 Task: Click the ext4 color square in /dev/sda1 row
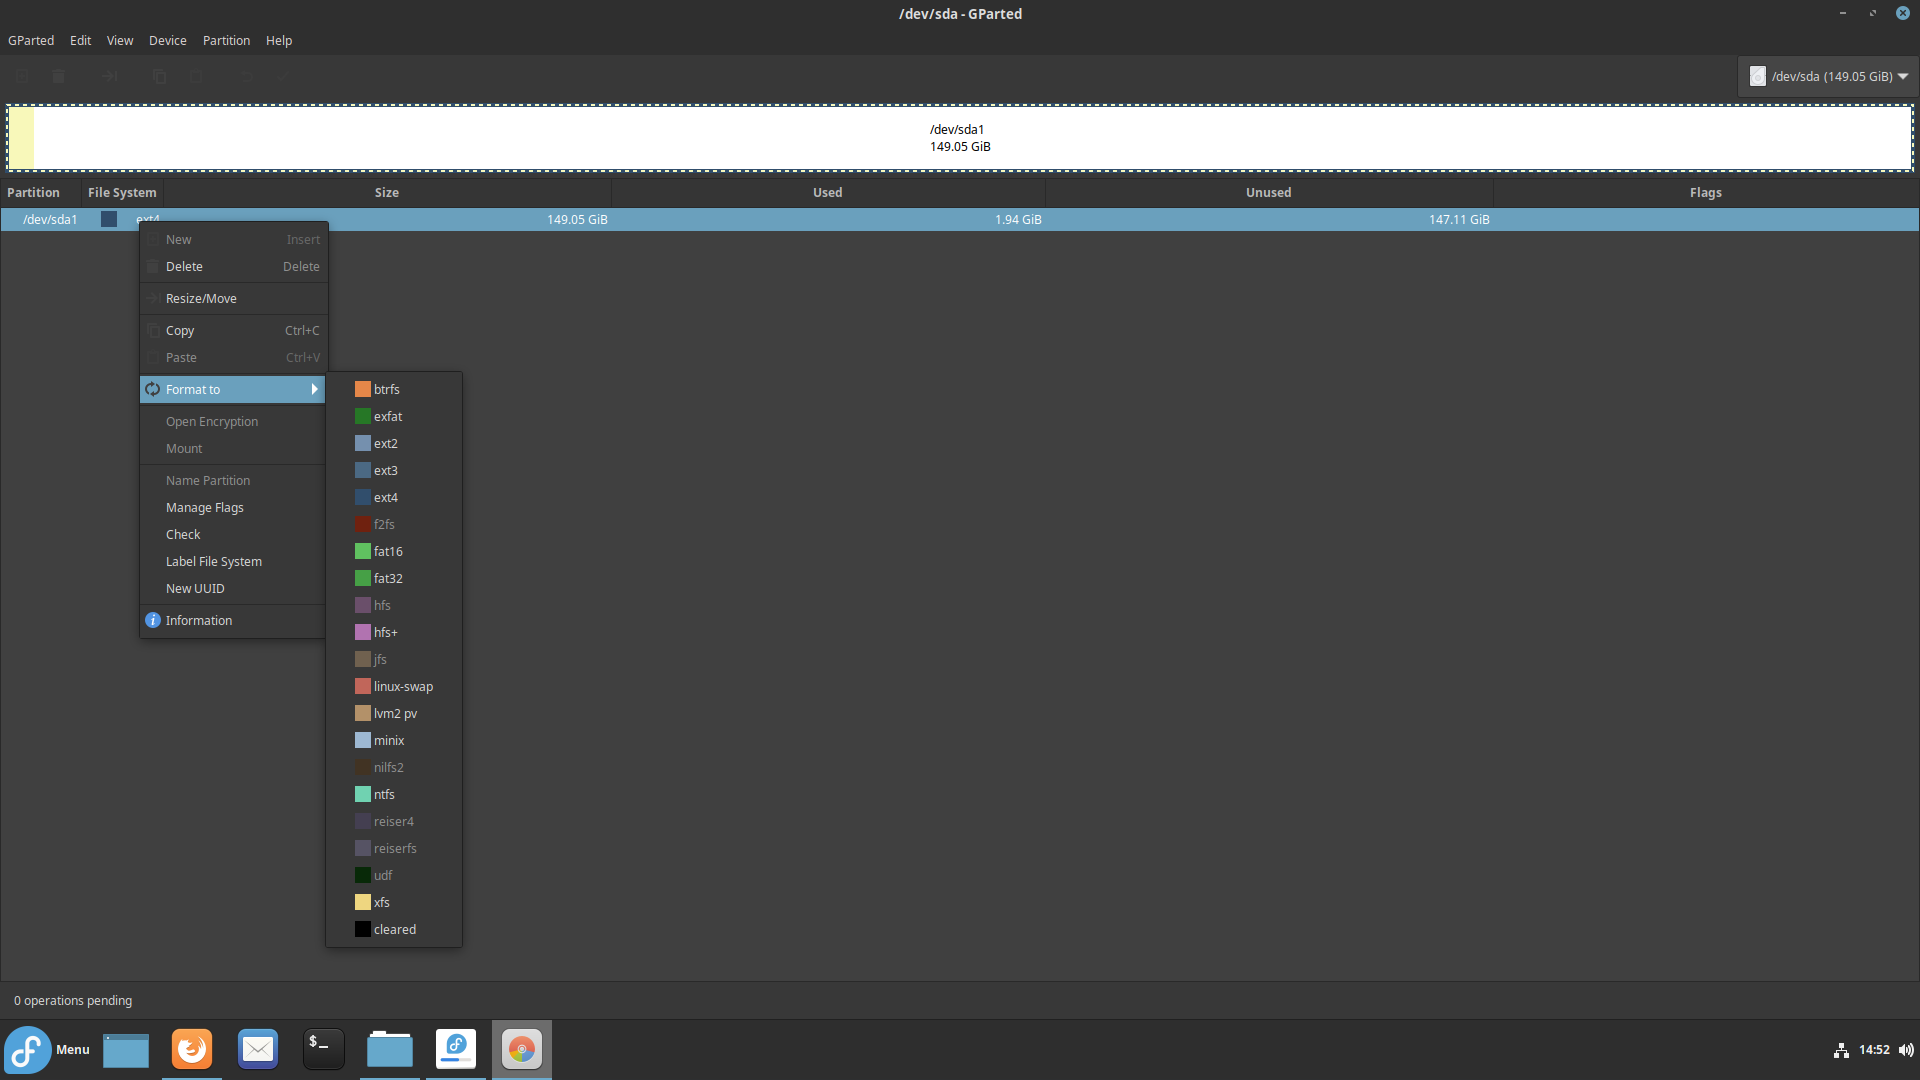pyautogui.click(x=109, y=219)
